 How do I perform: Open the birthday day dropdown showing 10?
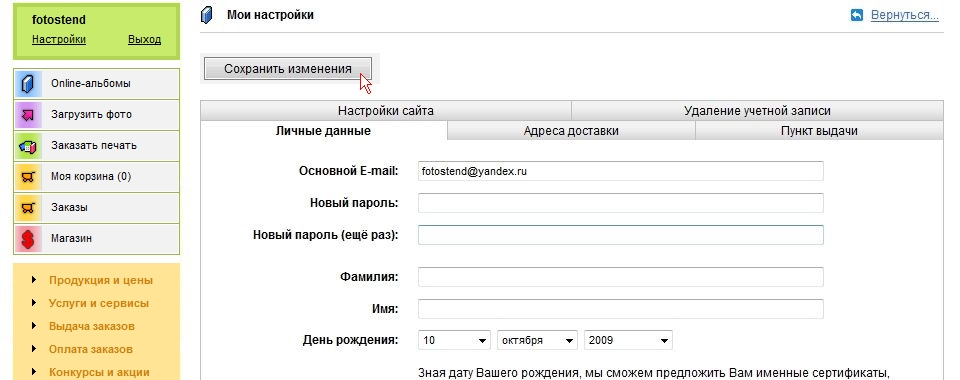click(455, 340)
